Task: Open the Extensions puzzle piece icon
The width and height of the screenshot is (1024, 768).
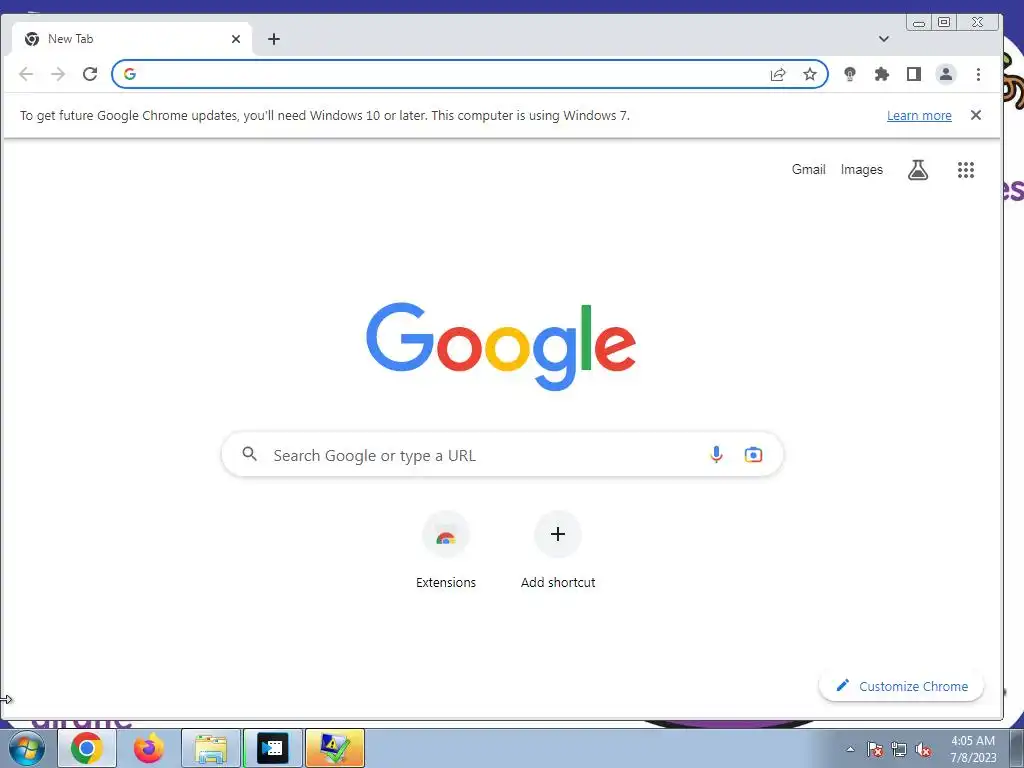Action: tap(882, 74)
